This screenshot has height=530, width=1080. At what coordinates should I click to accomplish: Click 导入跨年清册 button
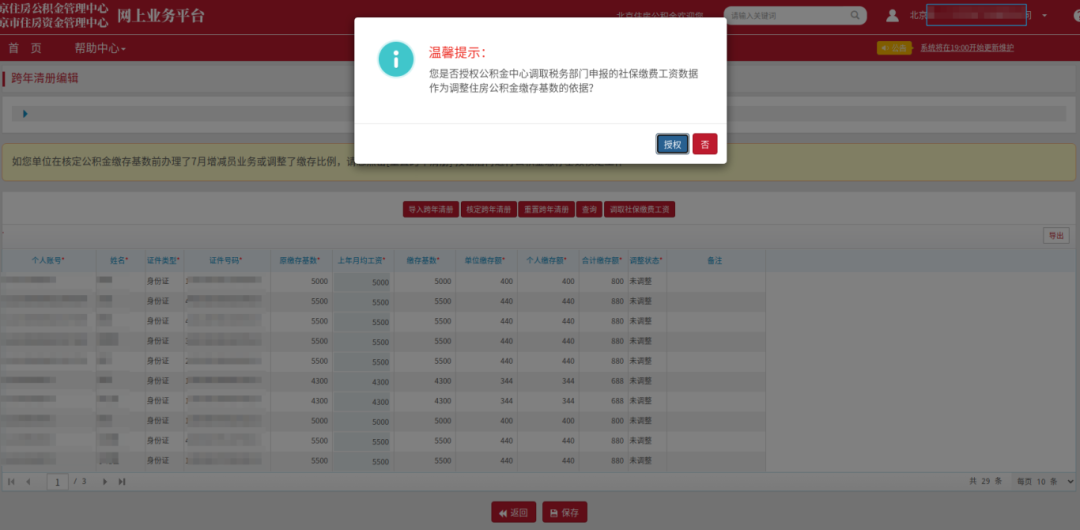tap(430, 210)
